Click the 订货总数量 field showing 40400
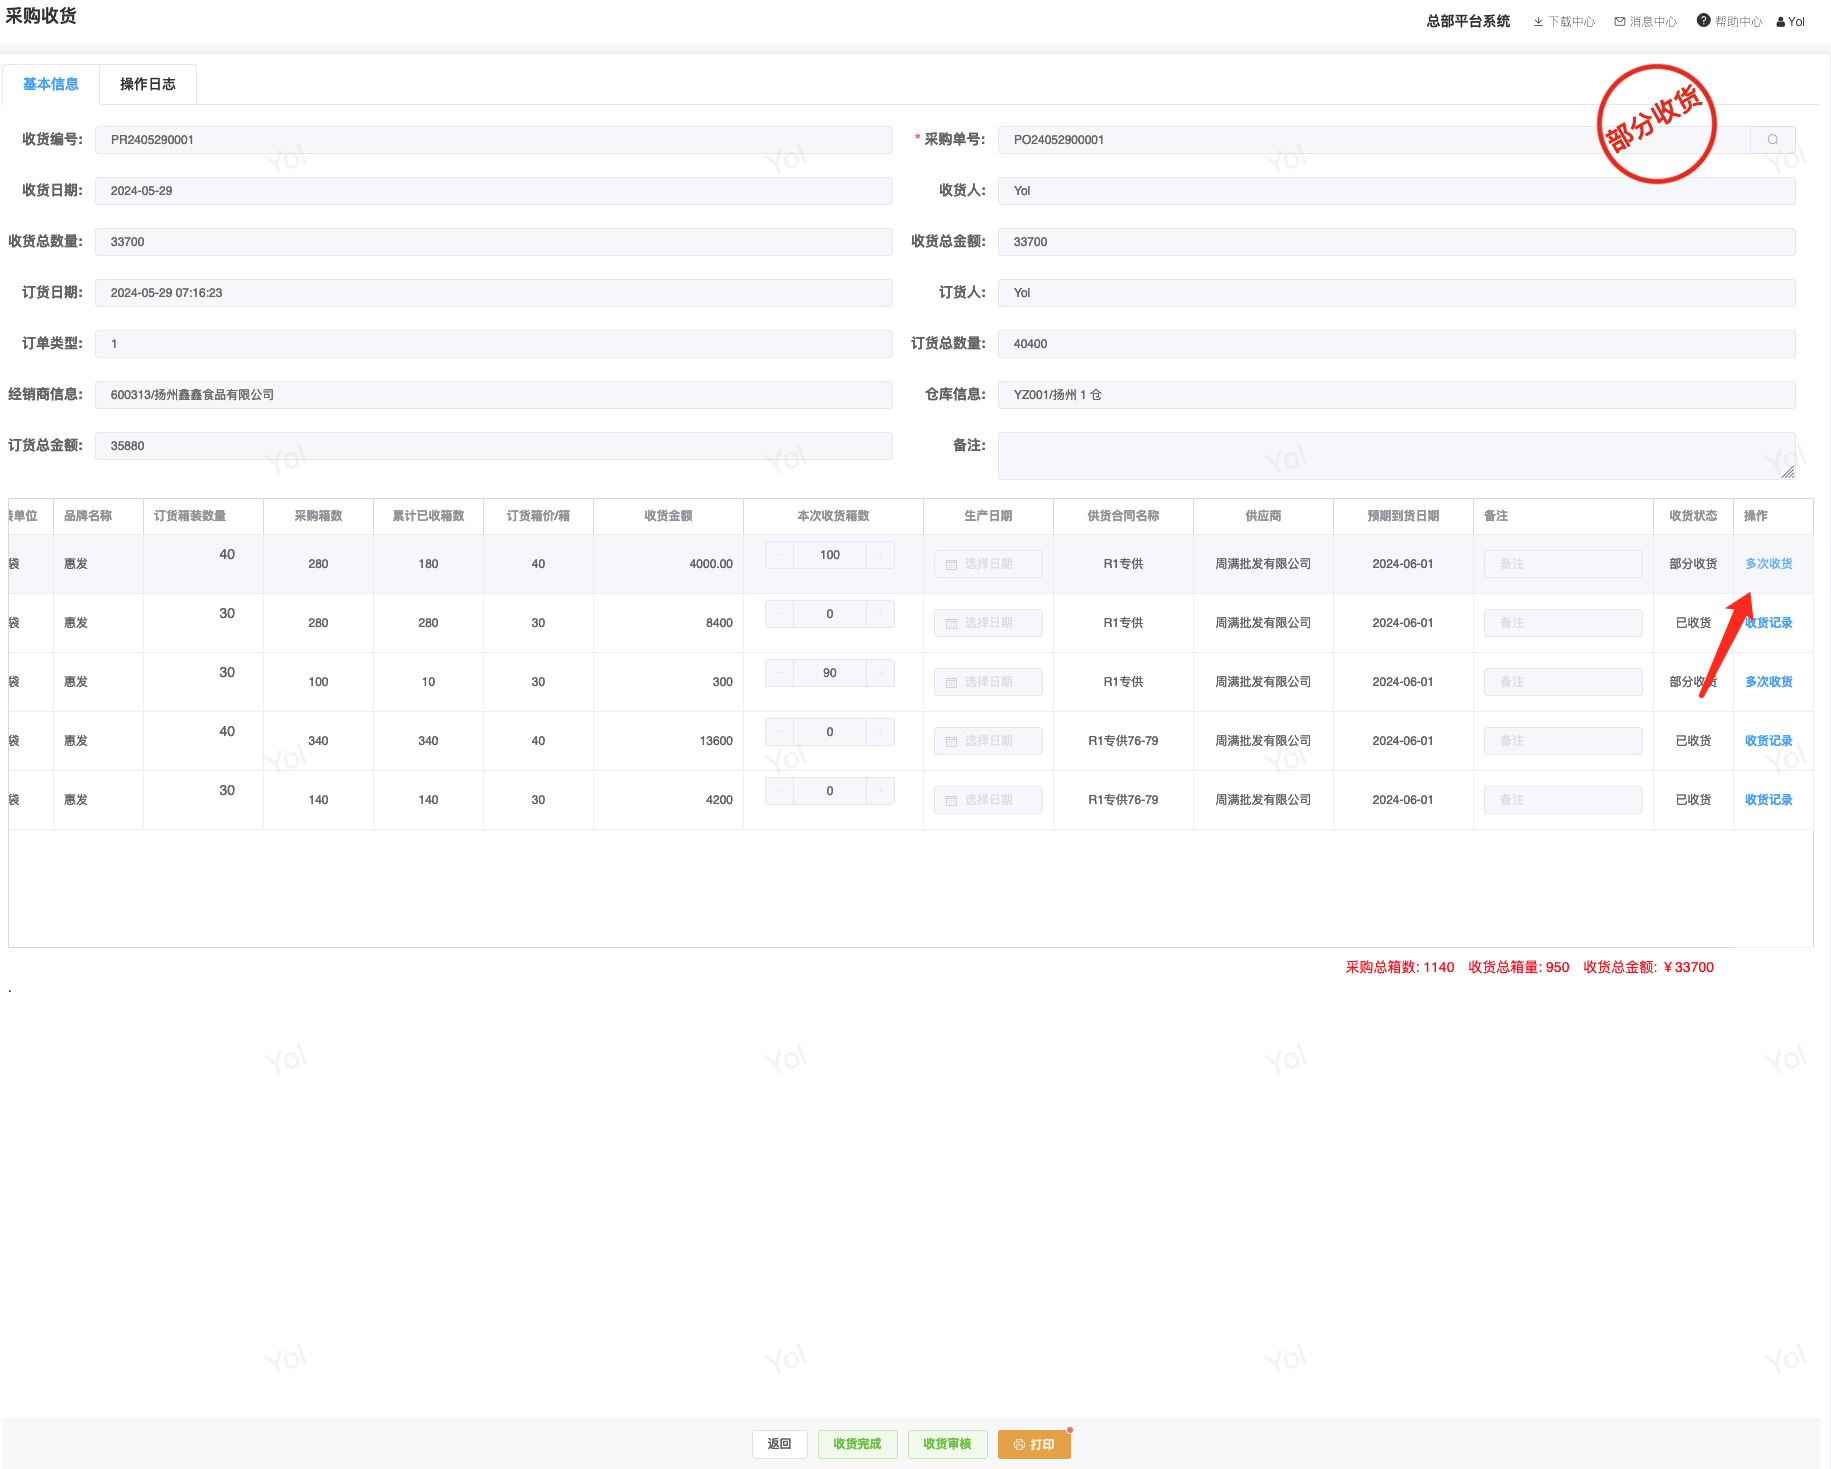1831x1469 pixels. (1396, 344)
